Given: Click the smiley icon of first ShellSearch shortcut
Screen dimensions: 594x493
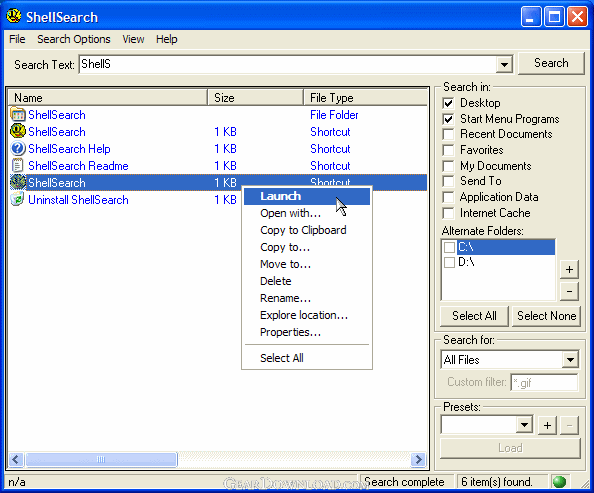Looking at the screenshot, I should point(17,131).
